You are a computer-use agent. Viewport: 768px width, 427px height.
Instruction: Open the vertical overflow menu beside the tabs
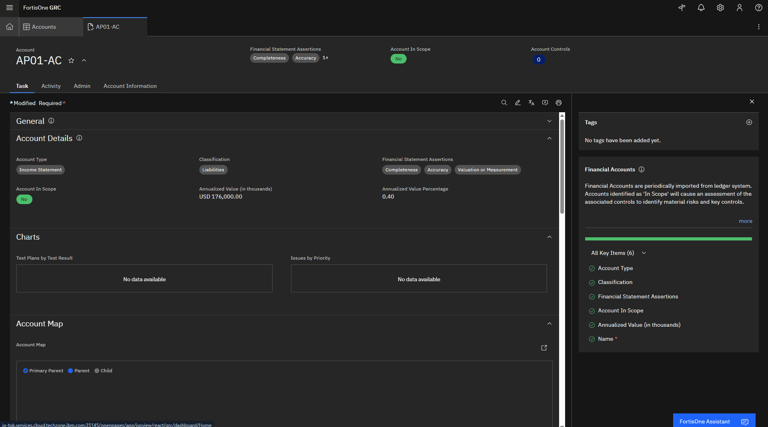click(x=758, y=27)
